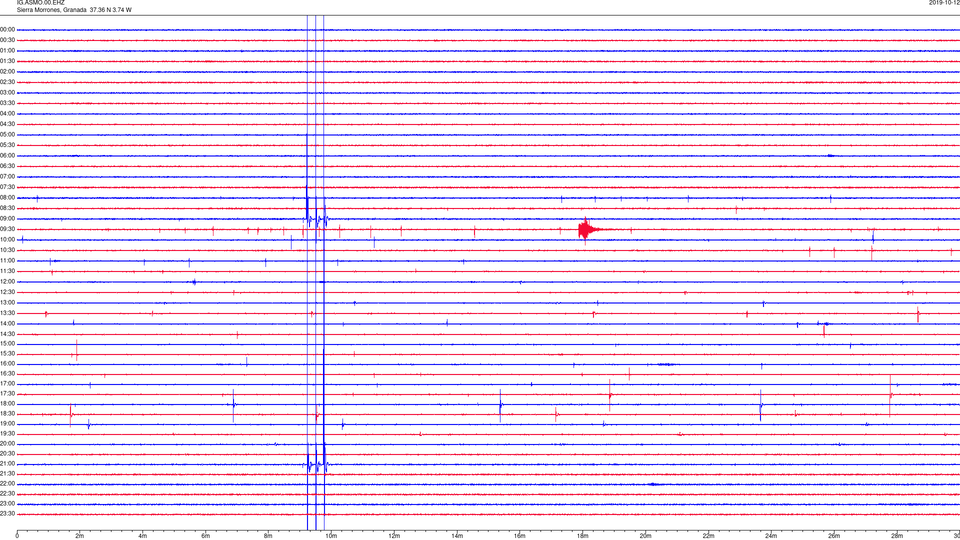
Task: Click the 18m tick on the minutes axis
Action: pos(582,536)
